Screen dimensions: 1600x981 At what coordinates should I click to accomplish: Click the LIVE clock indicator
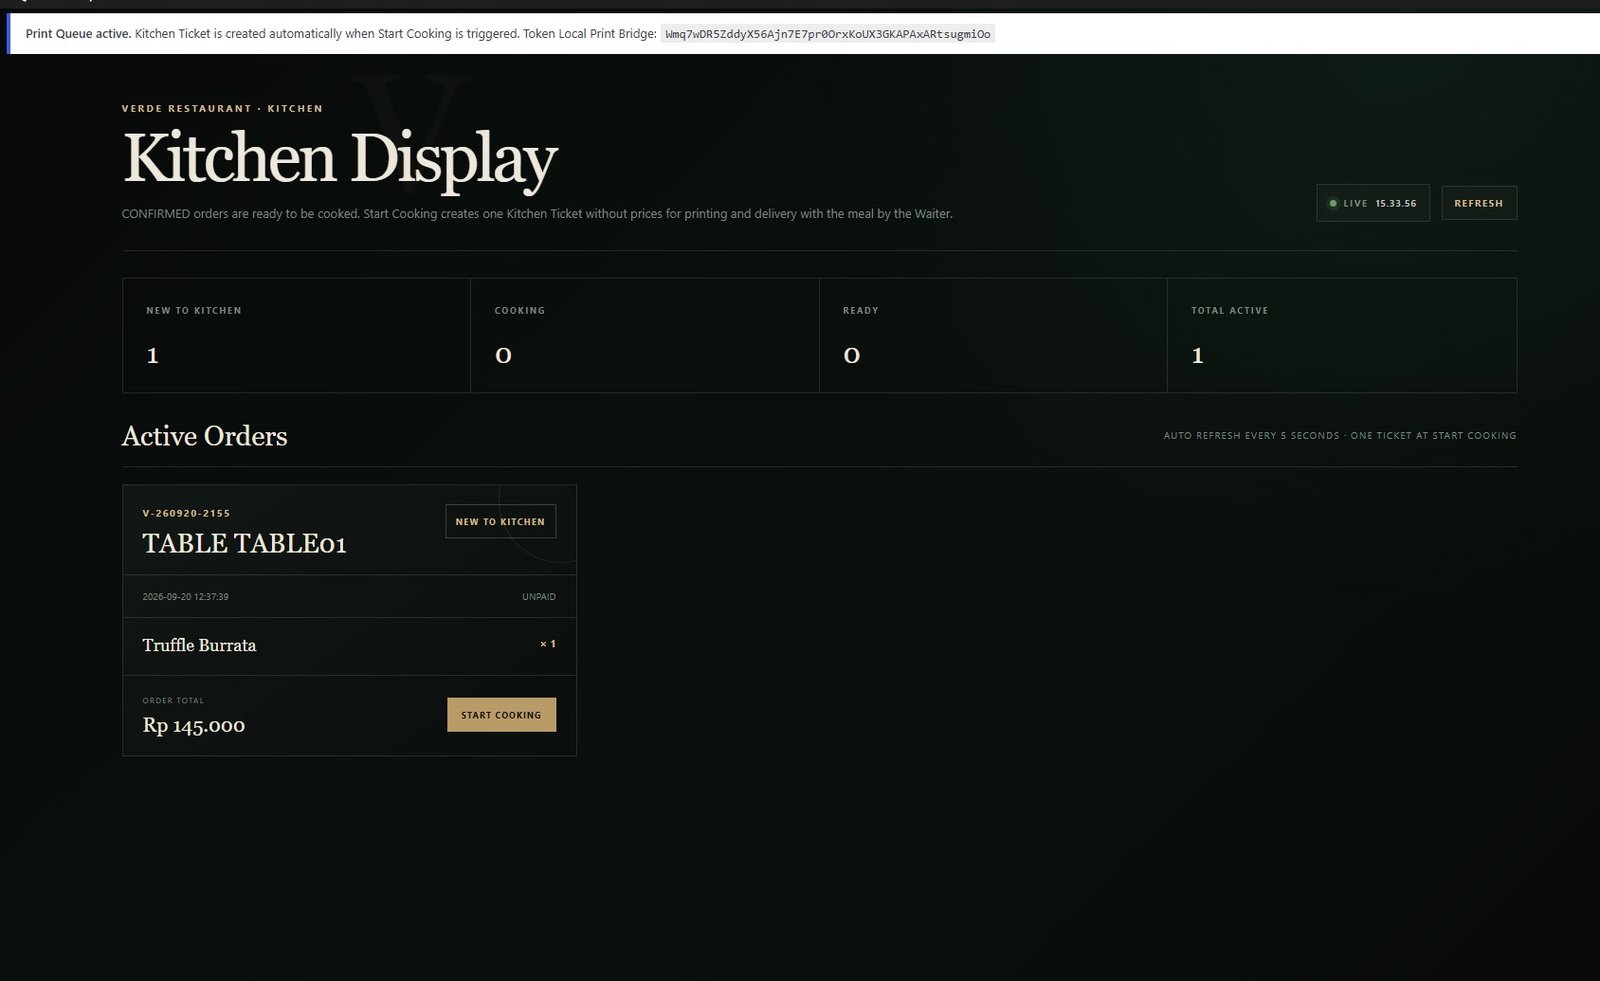coord(1373,203)
